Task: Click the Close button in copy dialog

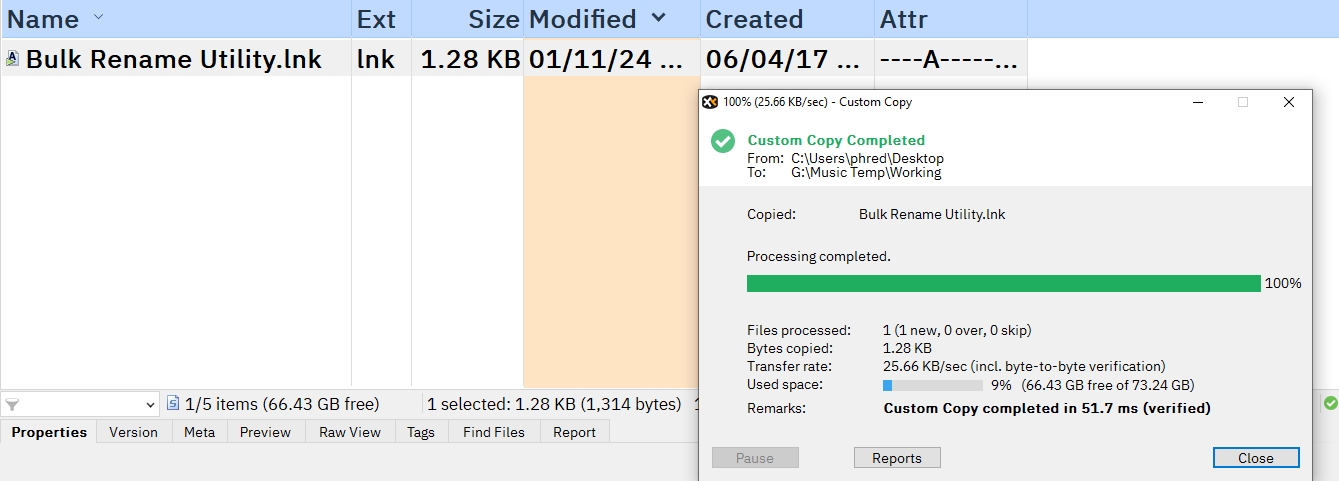Action: click(1255, 458)
